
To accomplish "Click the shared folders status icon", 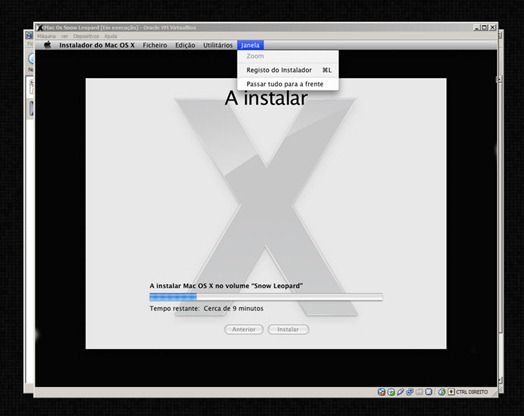I will (x=419, y=392).
